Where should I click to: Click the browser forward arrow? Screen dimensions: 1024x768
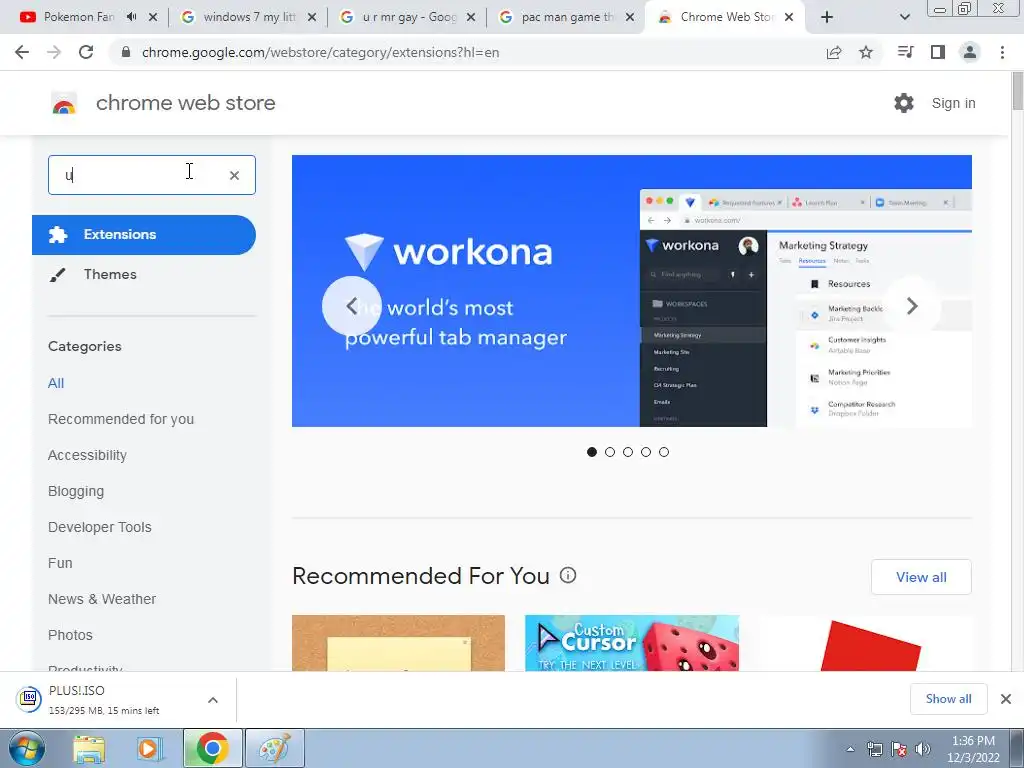pyautogui.click(x=54, y=52)
